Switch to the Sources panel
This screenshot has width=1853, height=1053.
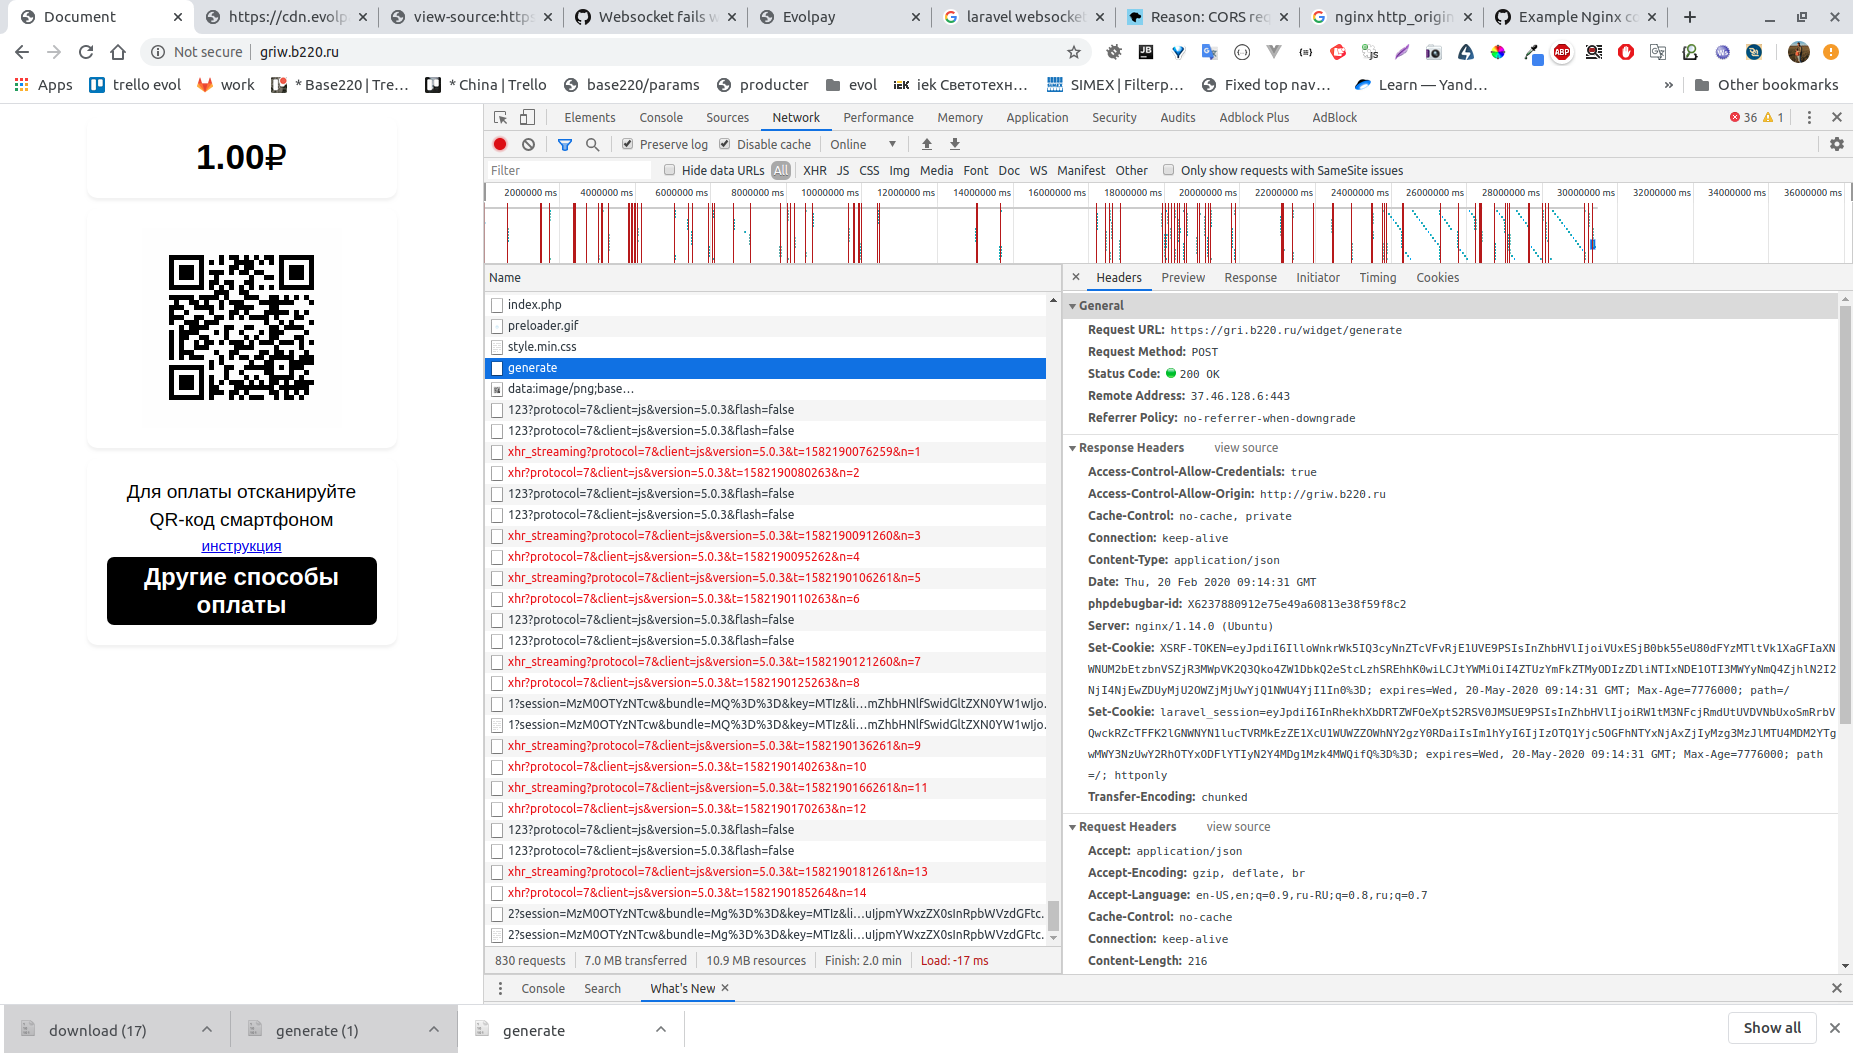(x=727, y=117)
